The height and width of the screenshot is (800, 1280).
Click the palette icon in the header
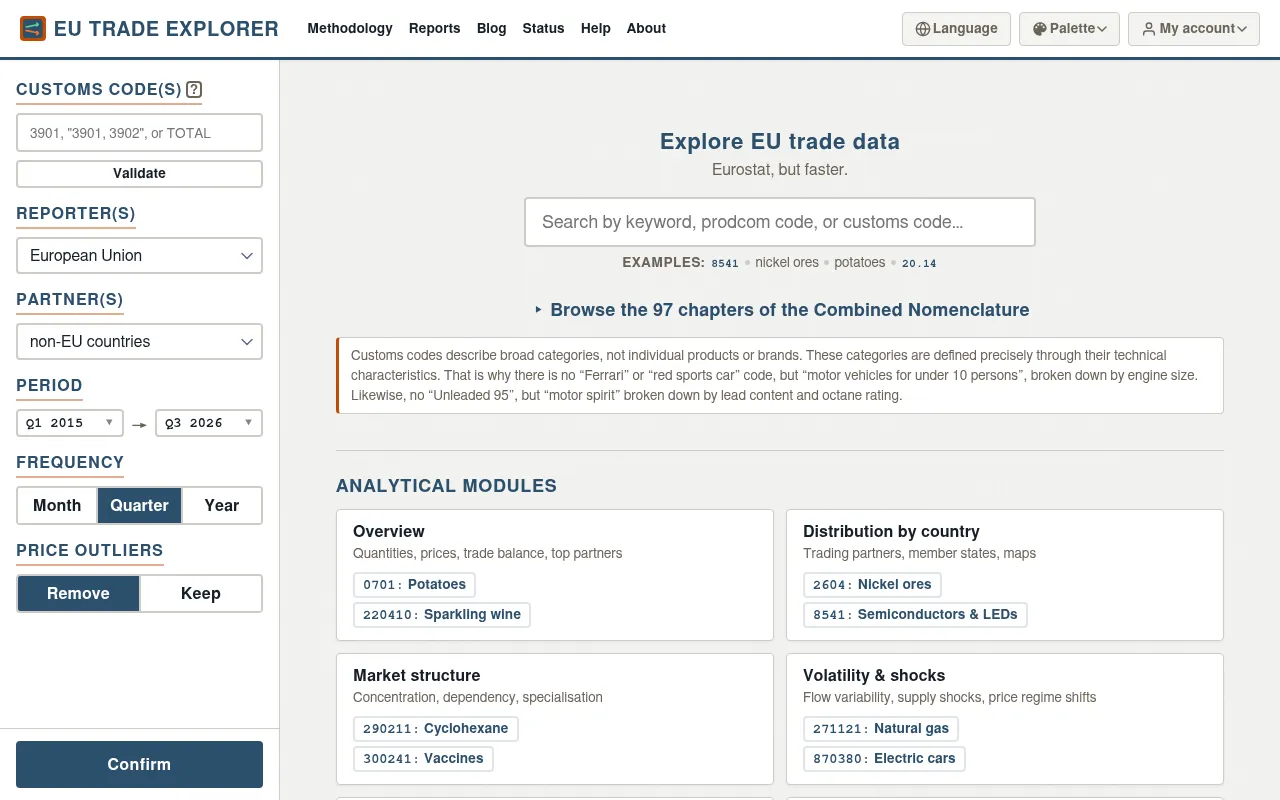coord(1040,29)
